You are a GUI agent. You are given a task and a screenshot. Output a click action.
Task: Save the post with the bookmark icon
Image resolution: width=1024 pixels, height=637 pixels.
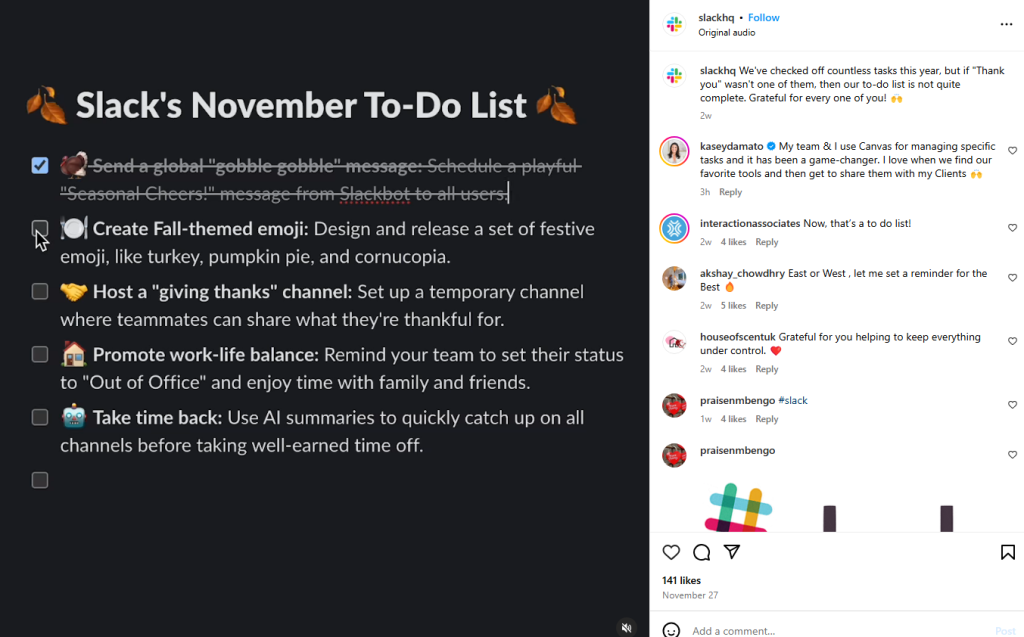point(1007,552)
